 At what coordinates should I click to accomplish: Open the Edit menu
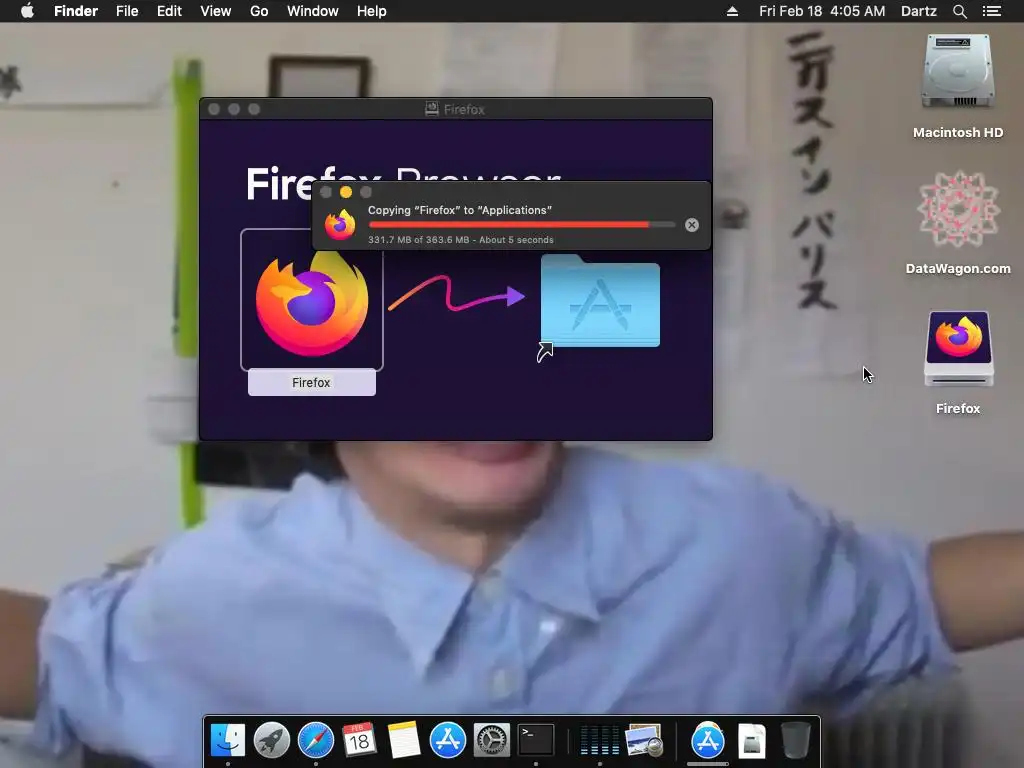point(169,11)
